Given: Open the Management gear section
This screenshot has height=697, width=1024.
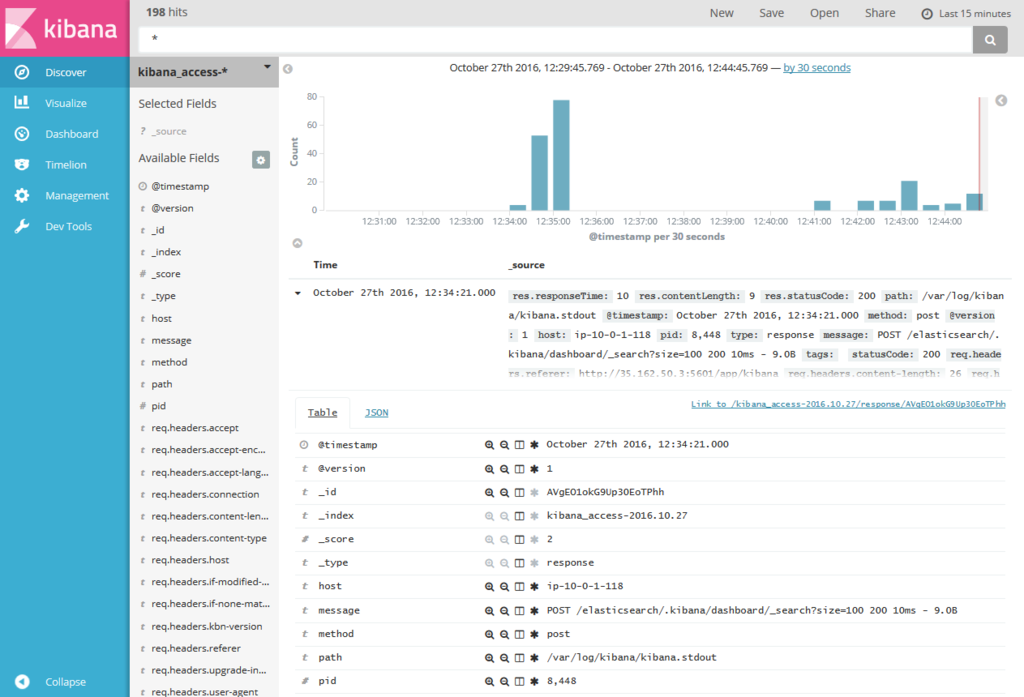Looking at the screenshot, I should 65,195.
